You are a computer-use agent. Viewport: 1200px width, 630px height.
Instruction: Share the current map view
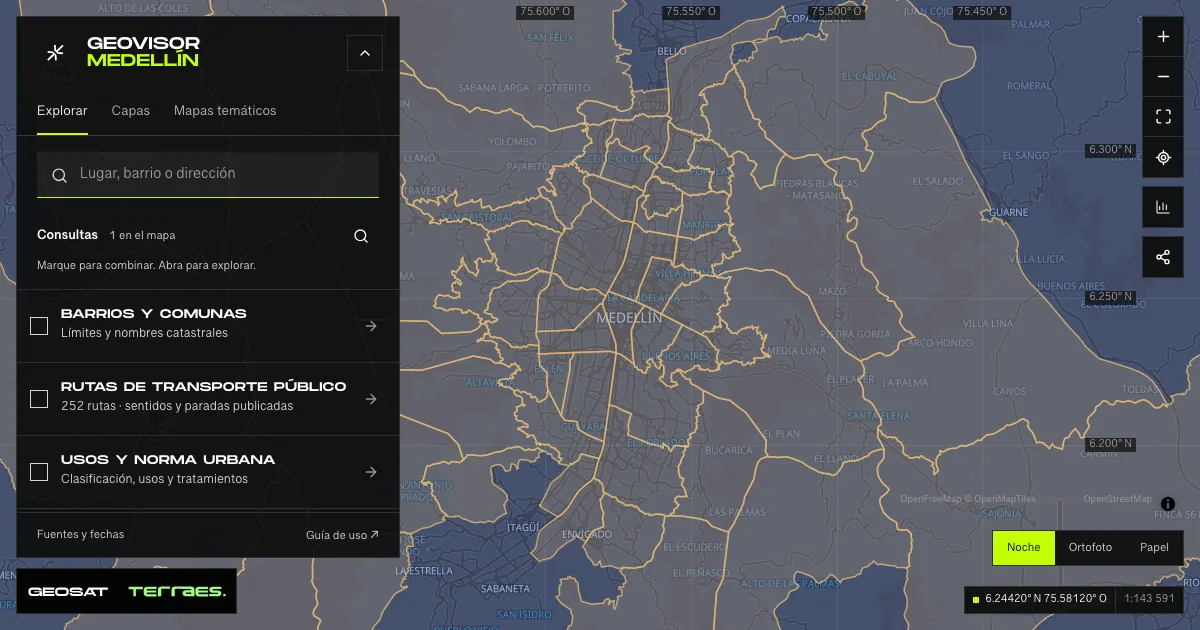[x=1163, y=257]
